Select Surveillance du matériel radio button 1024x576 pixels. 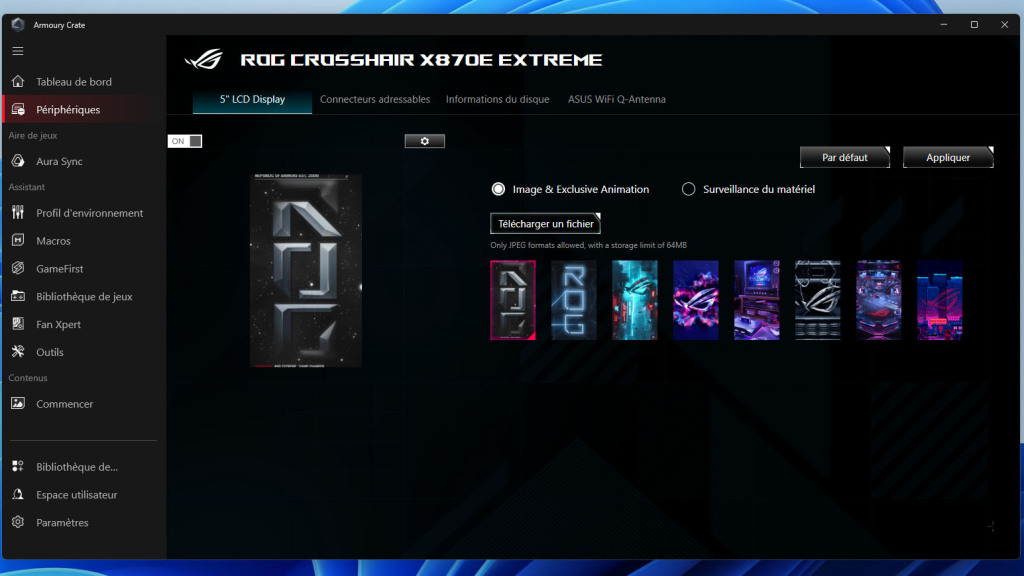click(x=688, y=189)
